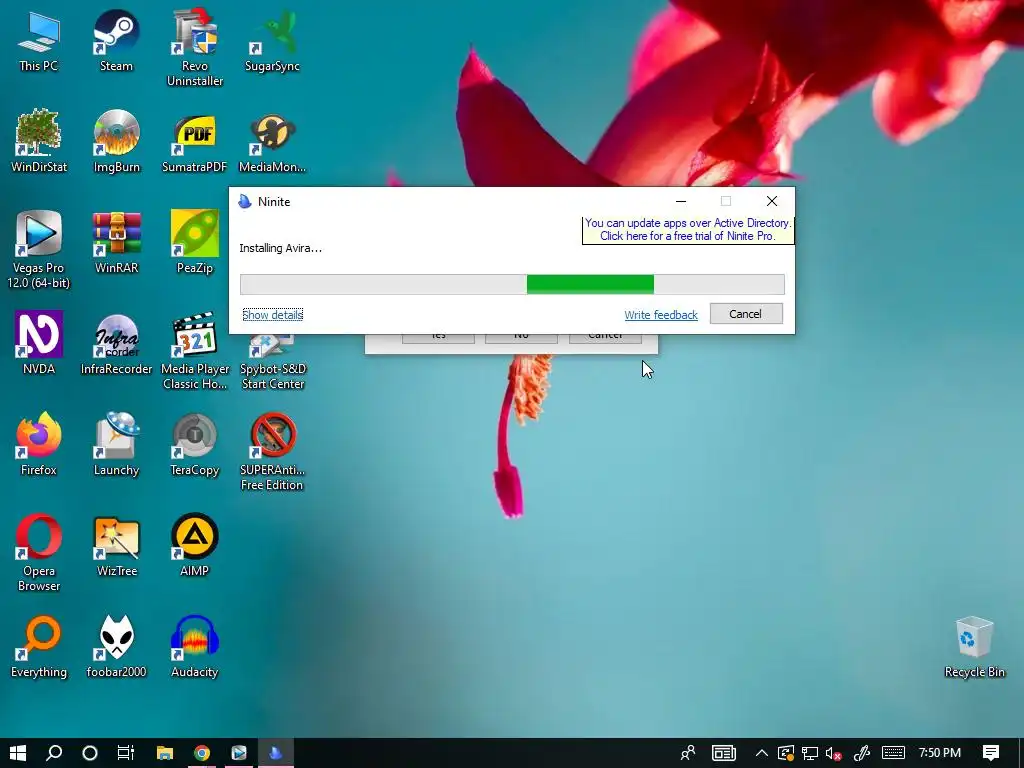The image size is (1024, 768).
Task: Select the Steam desktop shortcut
Action: [116, 40]
